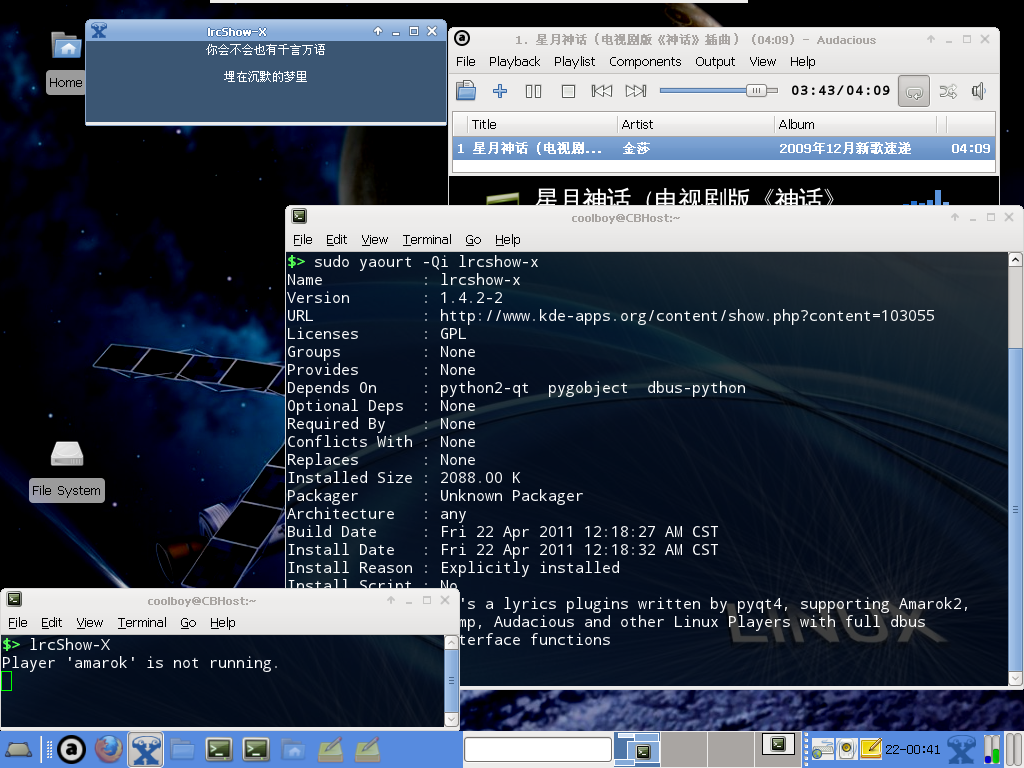Click the home folder icon on panel
This screenshot has width=1024, height=768.
click(x=293, y=750)
